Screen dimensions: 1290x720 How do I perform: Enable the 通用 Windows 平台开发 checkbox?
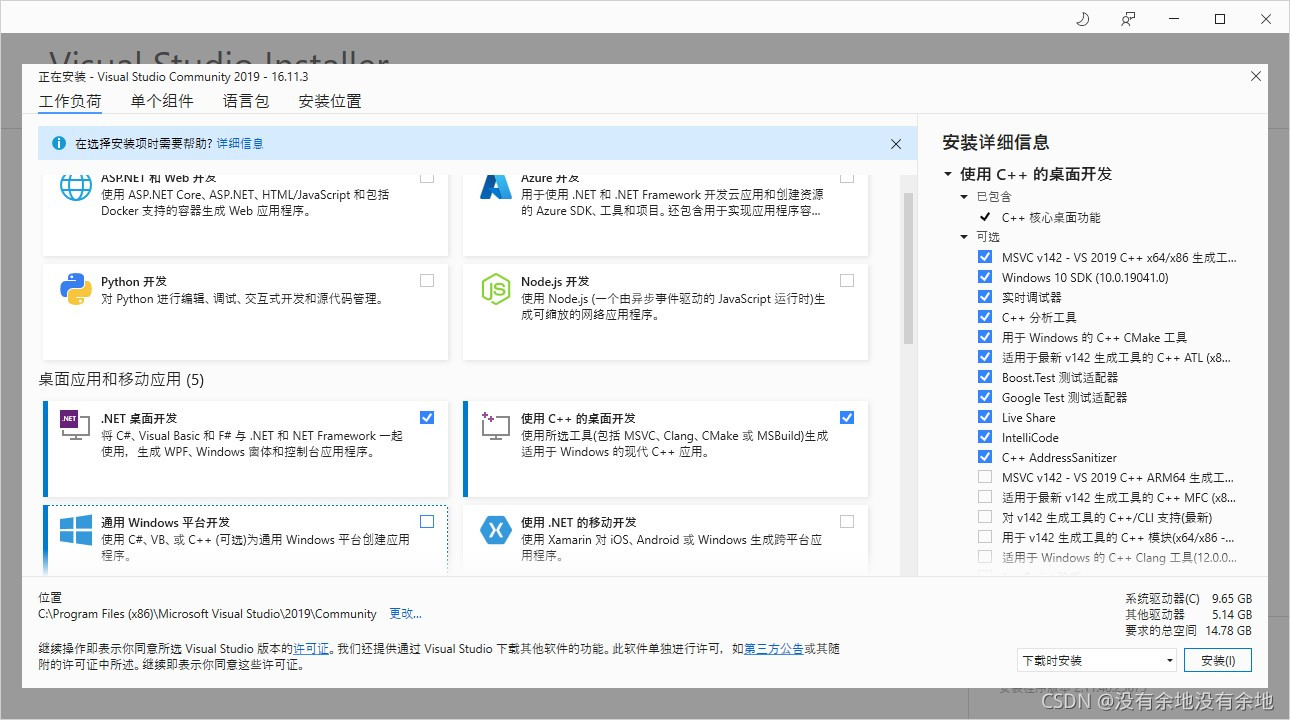coord(427,521)
